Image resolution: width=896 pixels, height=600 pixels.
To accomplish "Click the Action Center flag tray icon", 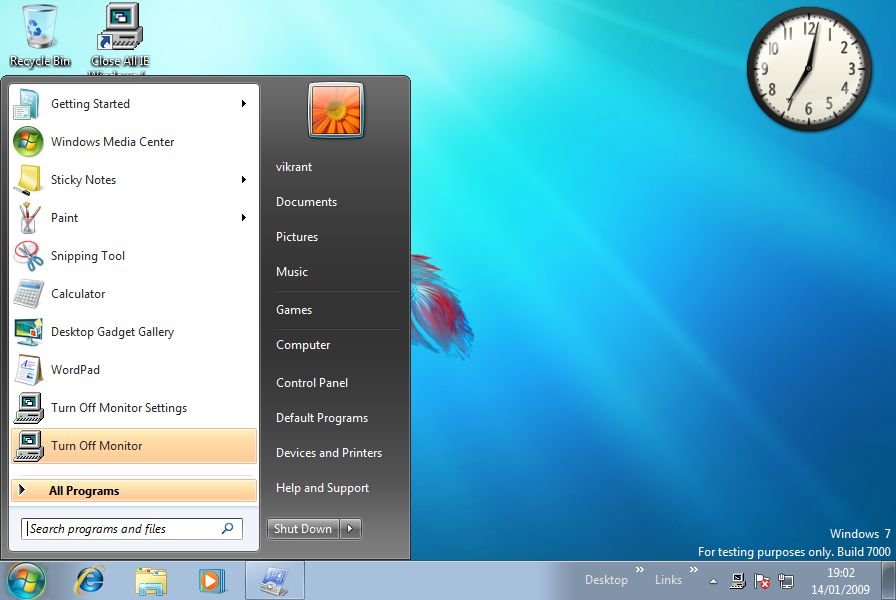I will pos(761,581).
